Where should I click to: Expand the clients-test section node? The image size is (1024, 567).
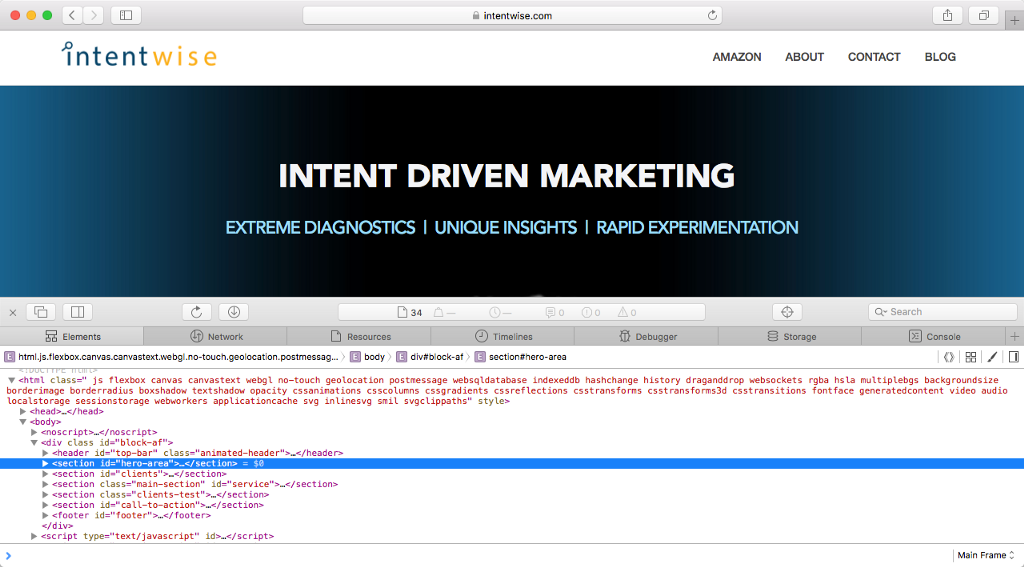point(45,495)
